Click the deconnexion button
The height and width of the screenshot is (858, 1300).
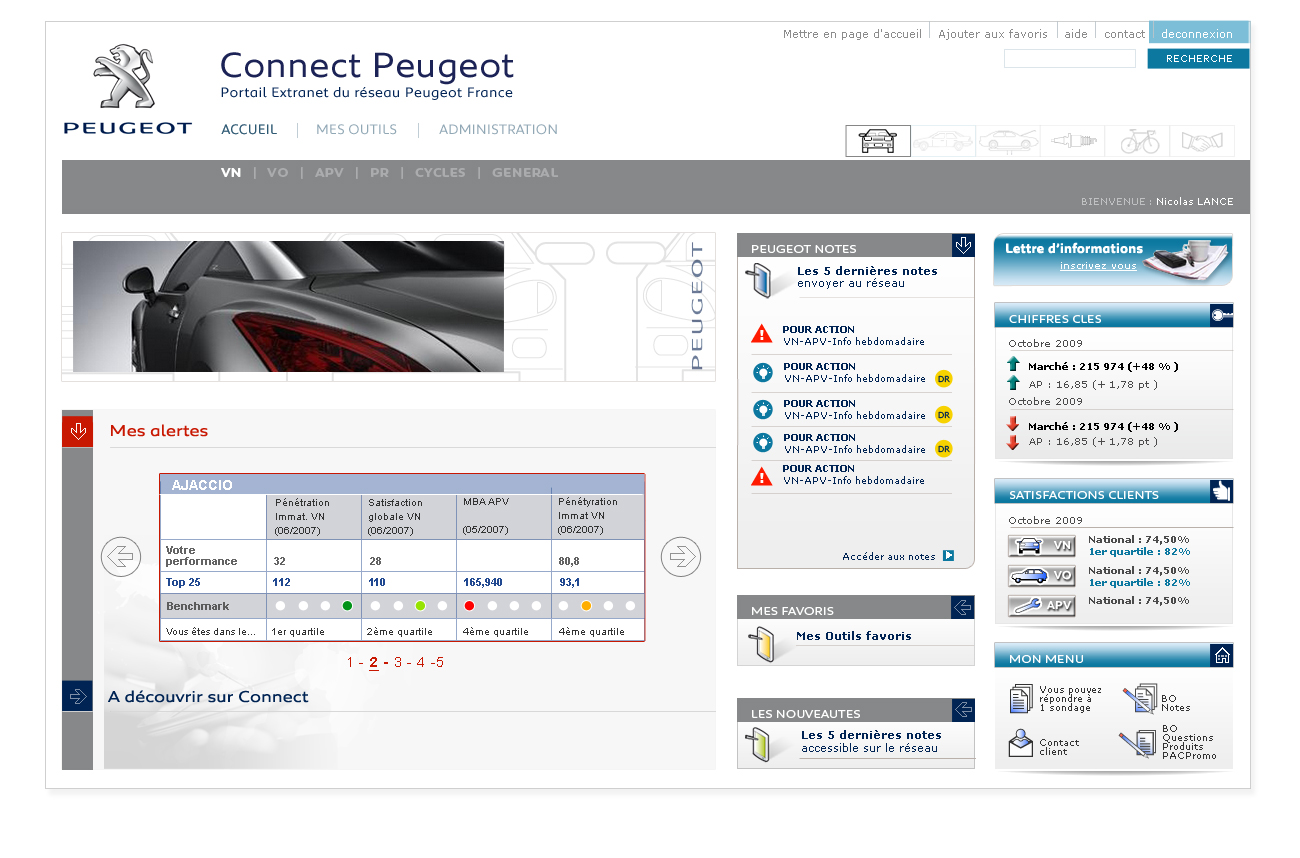[1198, 33]
